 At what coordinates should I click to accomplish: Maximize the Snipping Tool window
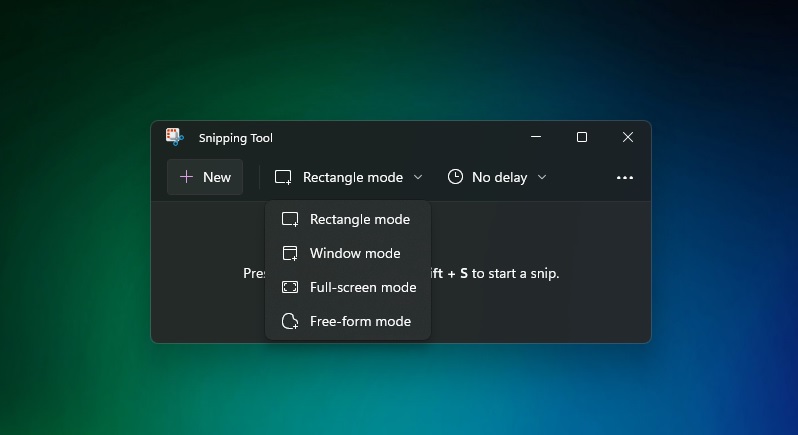click(581, 137)
